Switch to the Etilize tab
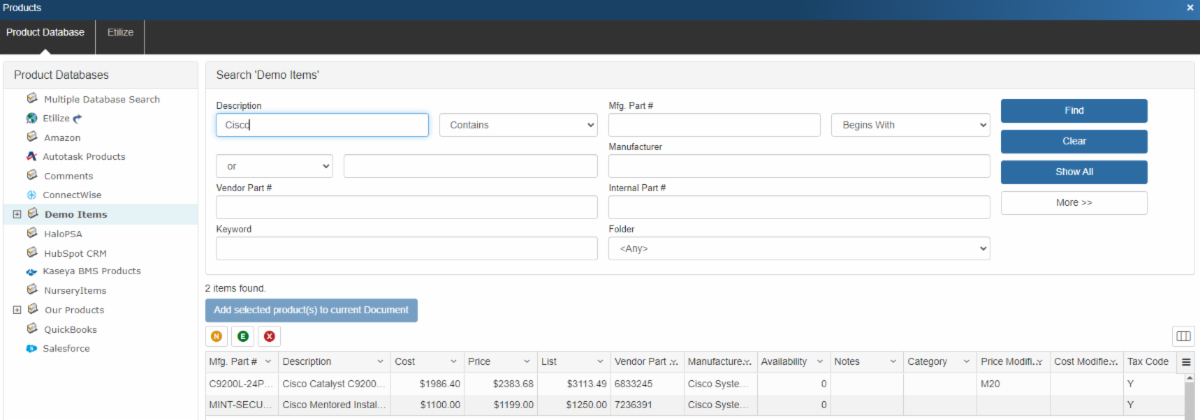 [121, 32]
